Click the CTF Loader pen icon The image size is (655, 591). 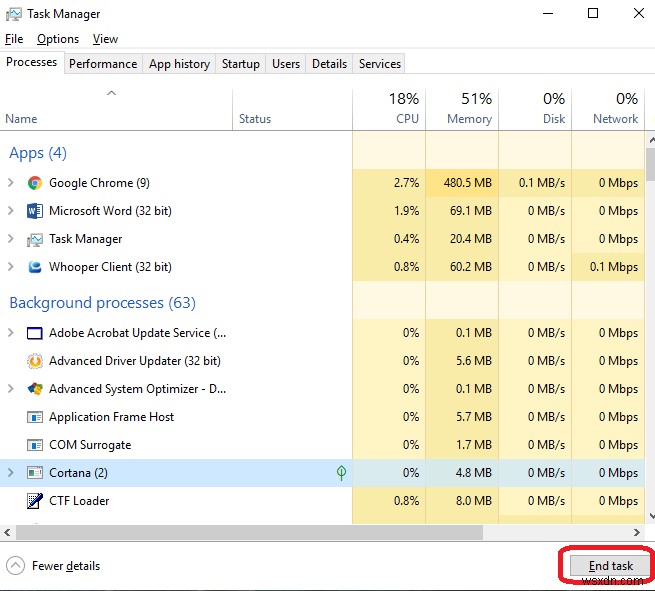pyautogui.click(x=35, y=501)
